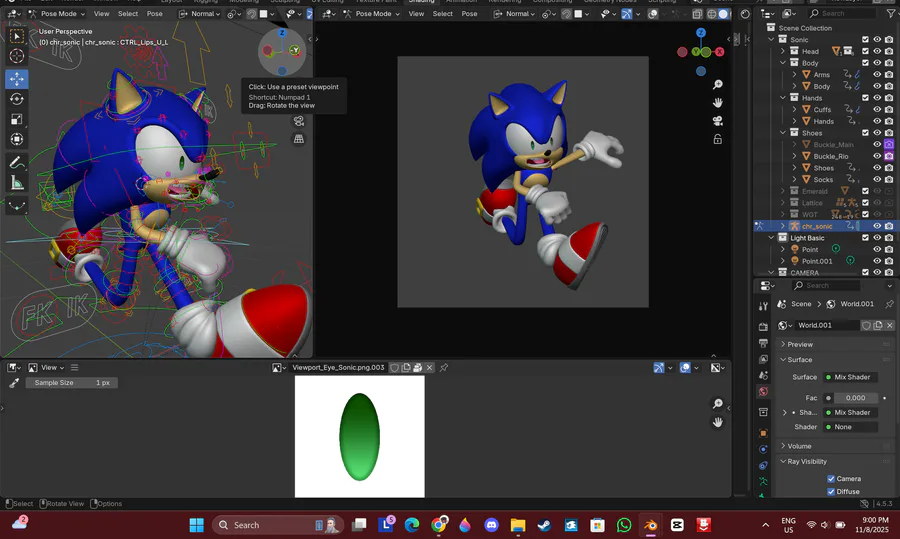Switch perspective/orthographic in the left viewport

click(298, 139)
